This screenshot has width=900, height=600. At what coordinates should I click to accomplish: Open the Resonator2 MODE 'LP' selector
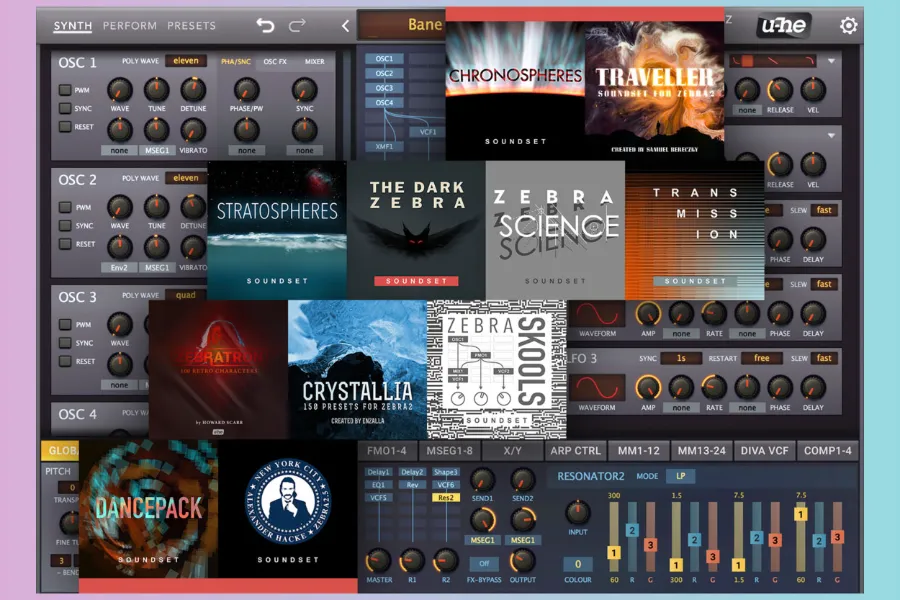pyautogui.click(x=680, y=476)
